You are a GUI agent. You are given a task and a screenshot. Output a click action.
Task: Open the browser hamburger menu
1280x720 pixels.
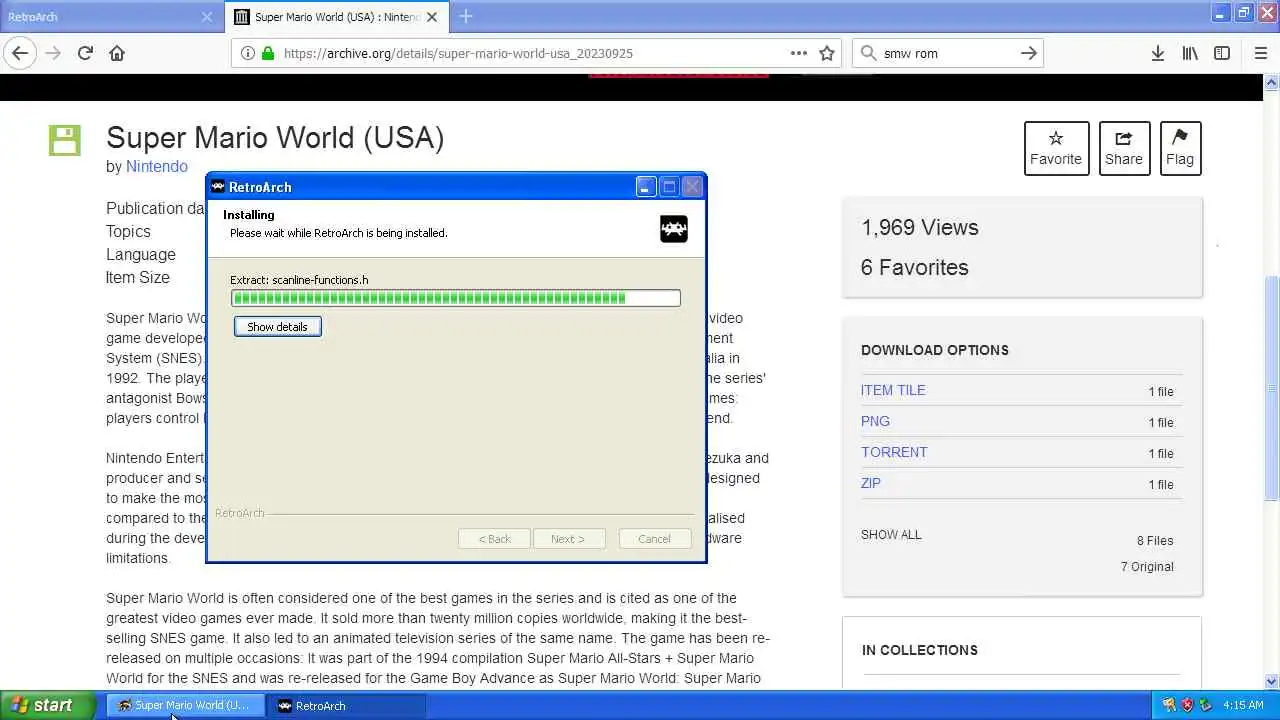(1260, 53)
